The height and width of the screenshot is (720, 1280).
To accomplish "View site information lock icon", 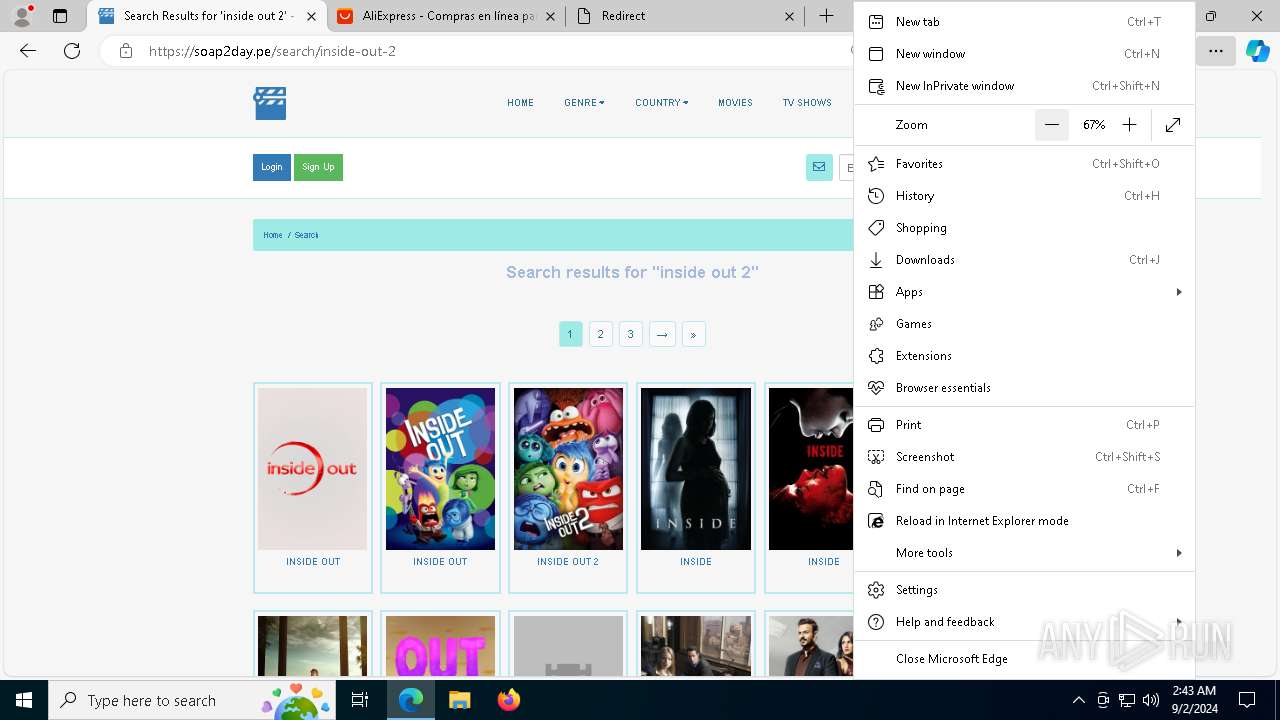I will click(x=126, y=51).
